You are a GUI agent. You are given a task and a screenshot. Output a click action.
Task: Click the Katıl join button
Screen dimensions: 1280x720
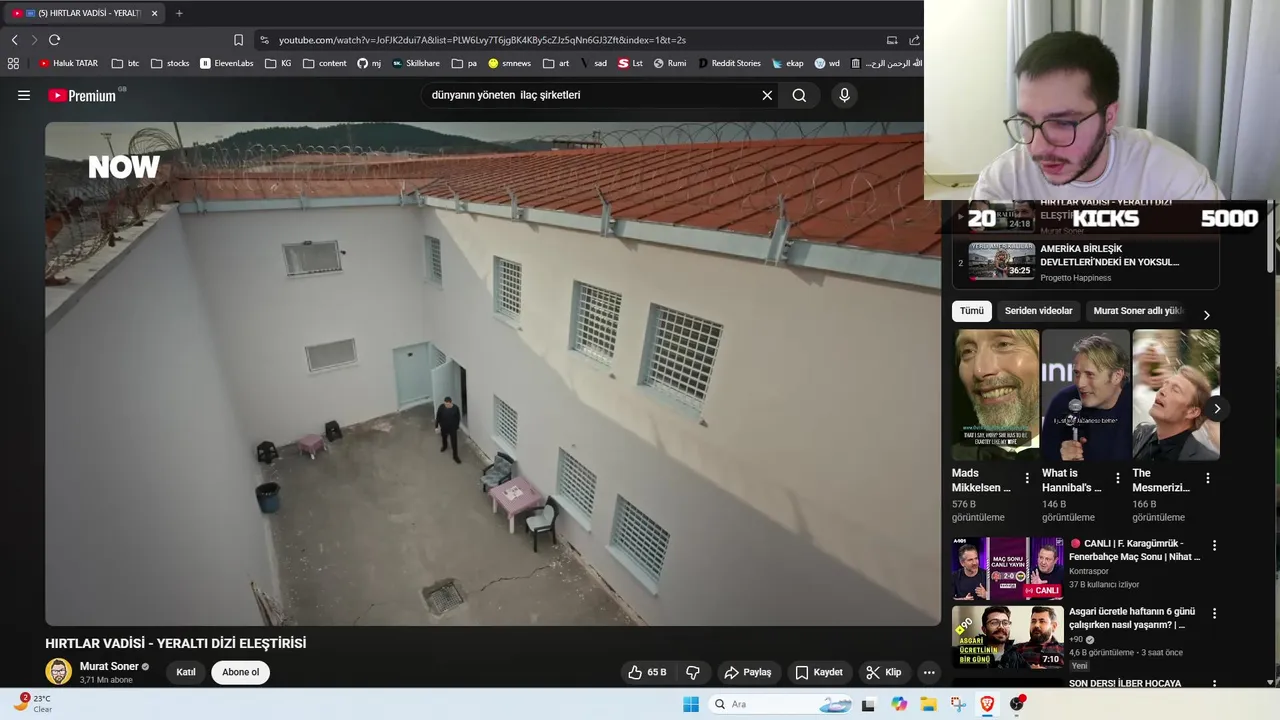[x=186, y=672]
